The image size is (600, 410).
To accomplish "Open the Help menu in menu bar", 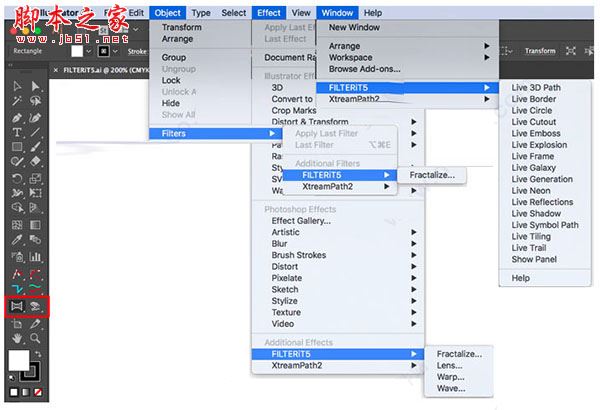I will tap(373, 13).
